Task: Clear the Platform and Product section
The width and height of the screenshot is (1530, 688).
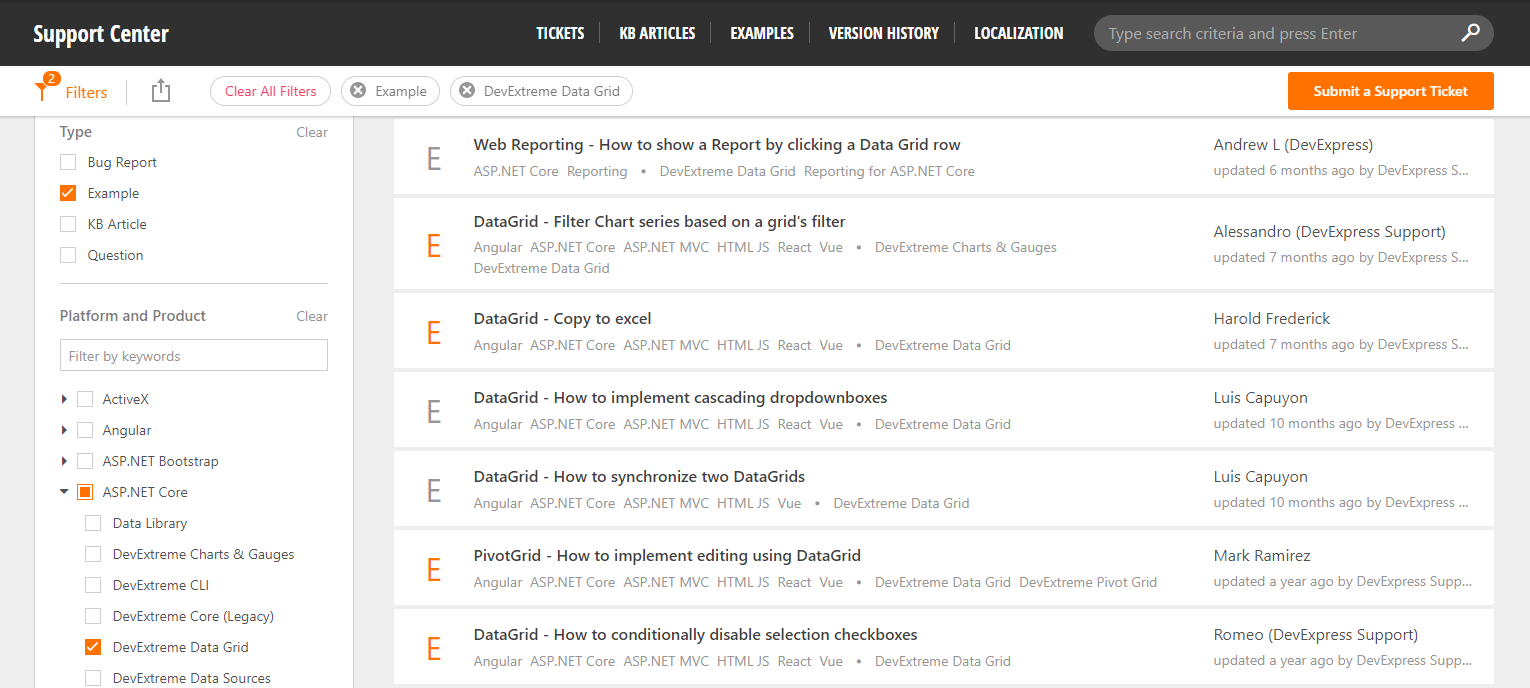Action: [x=312, y=316]
